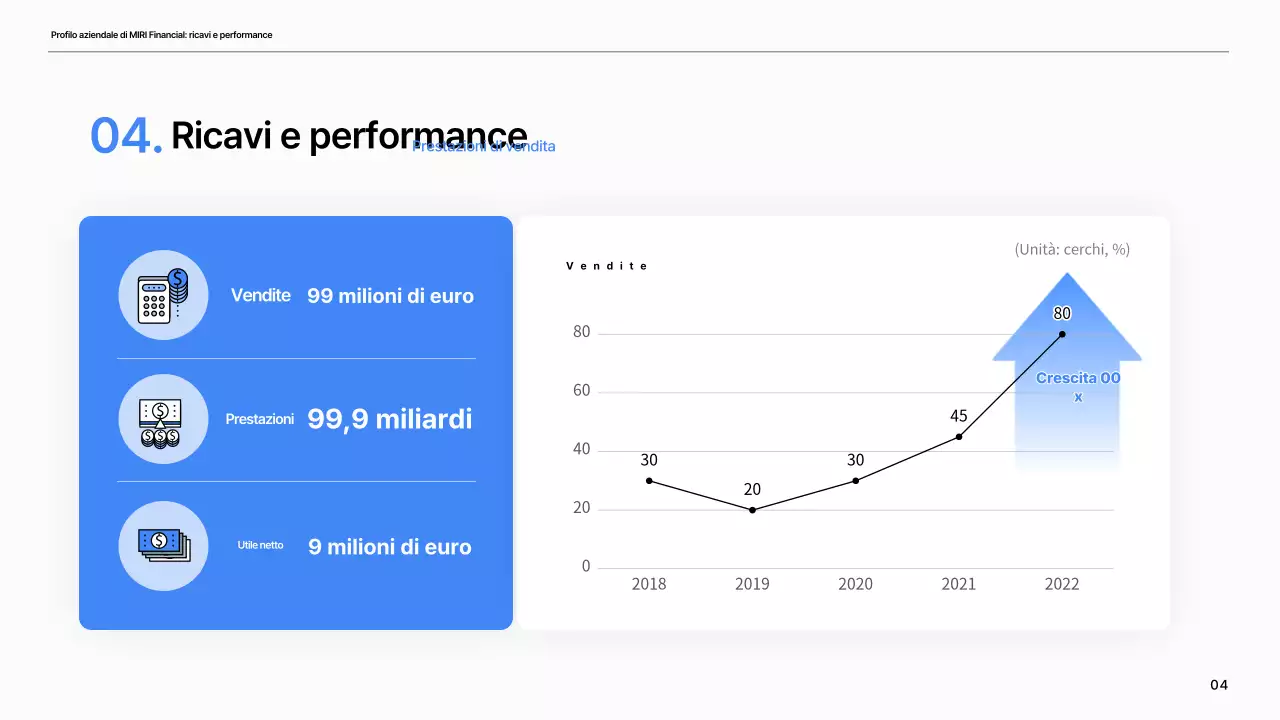Click the 2020 chart data point

tap(855, 481)
